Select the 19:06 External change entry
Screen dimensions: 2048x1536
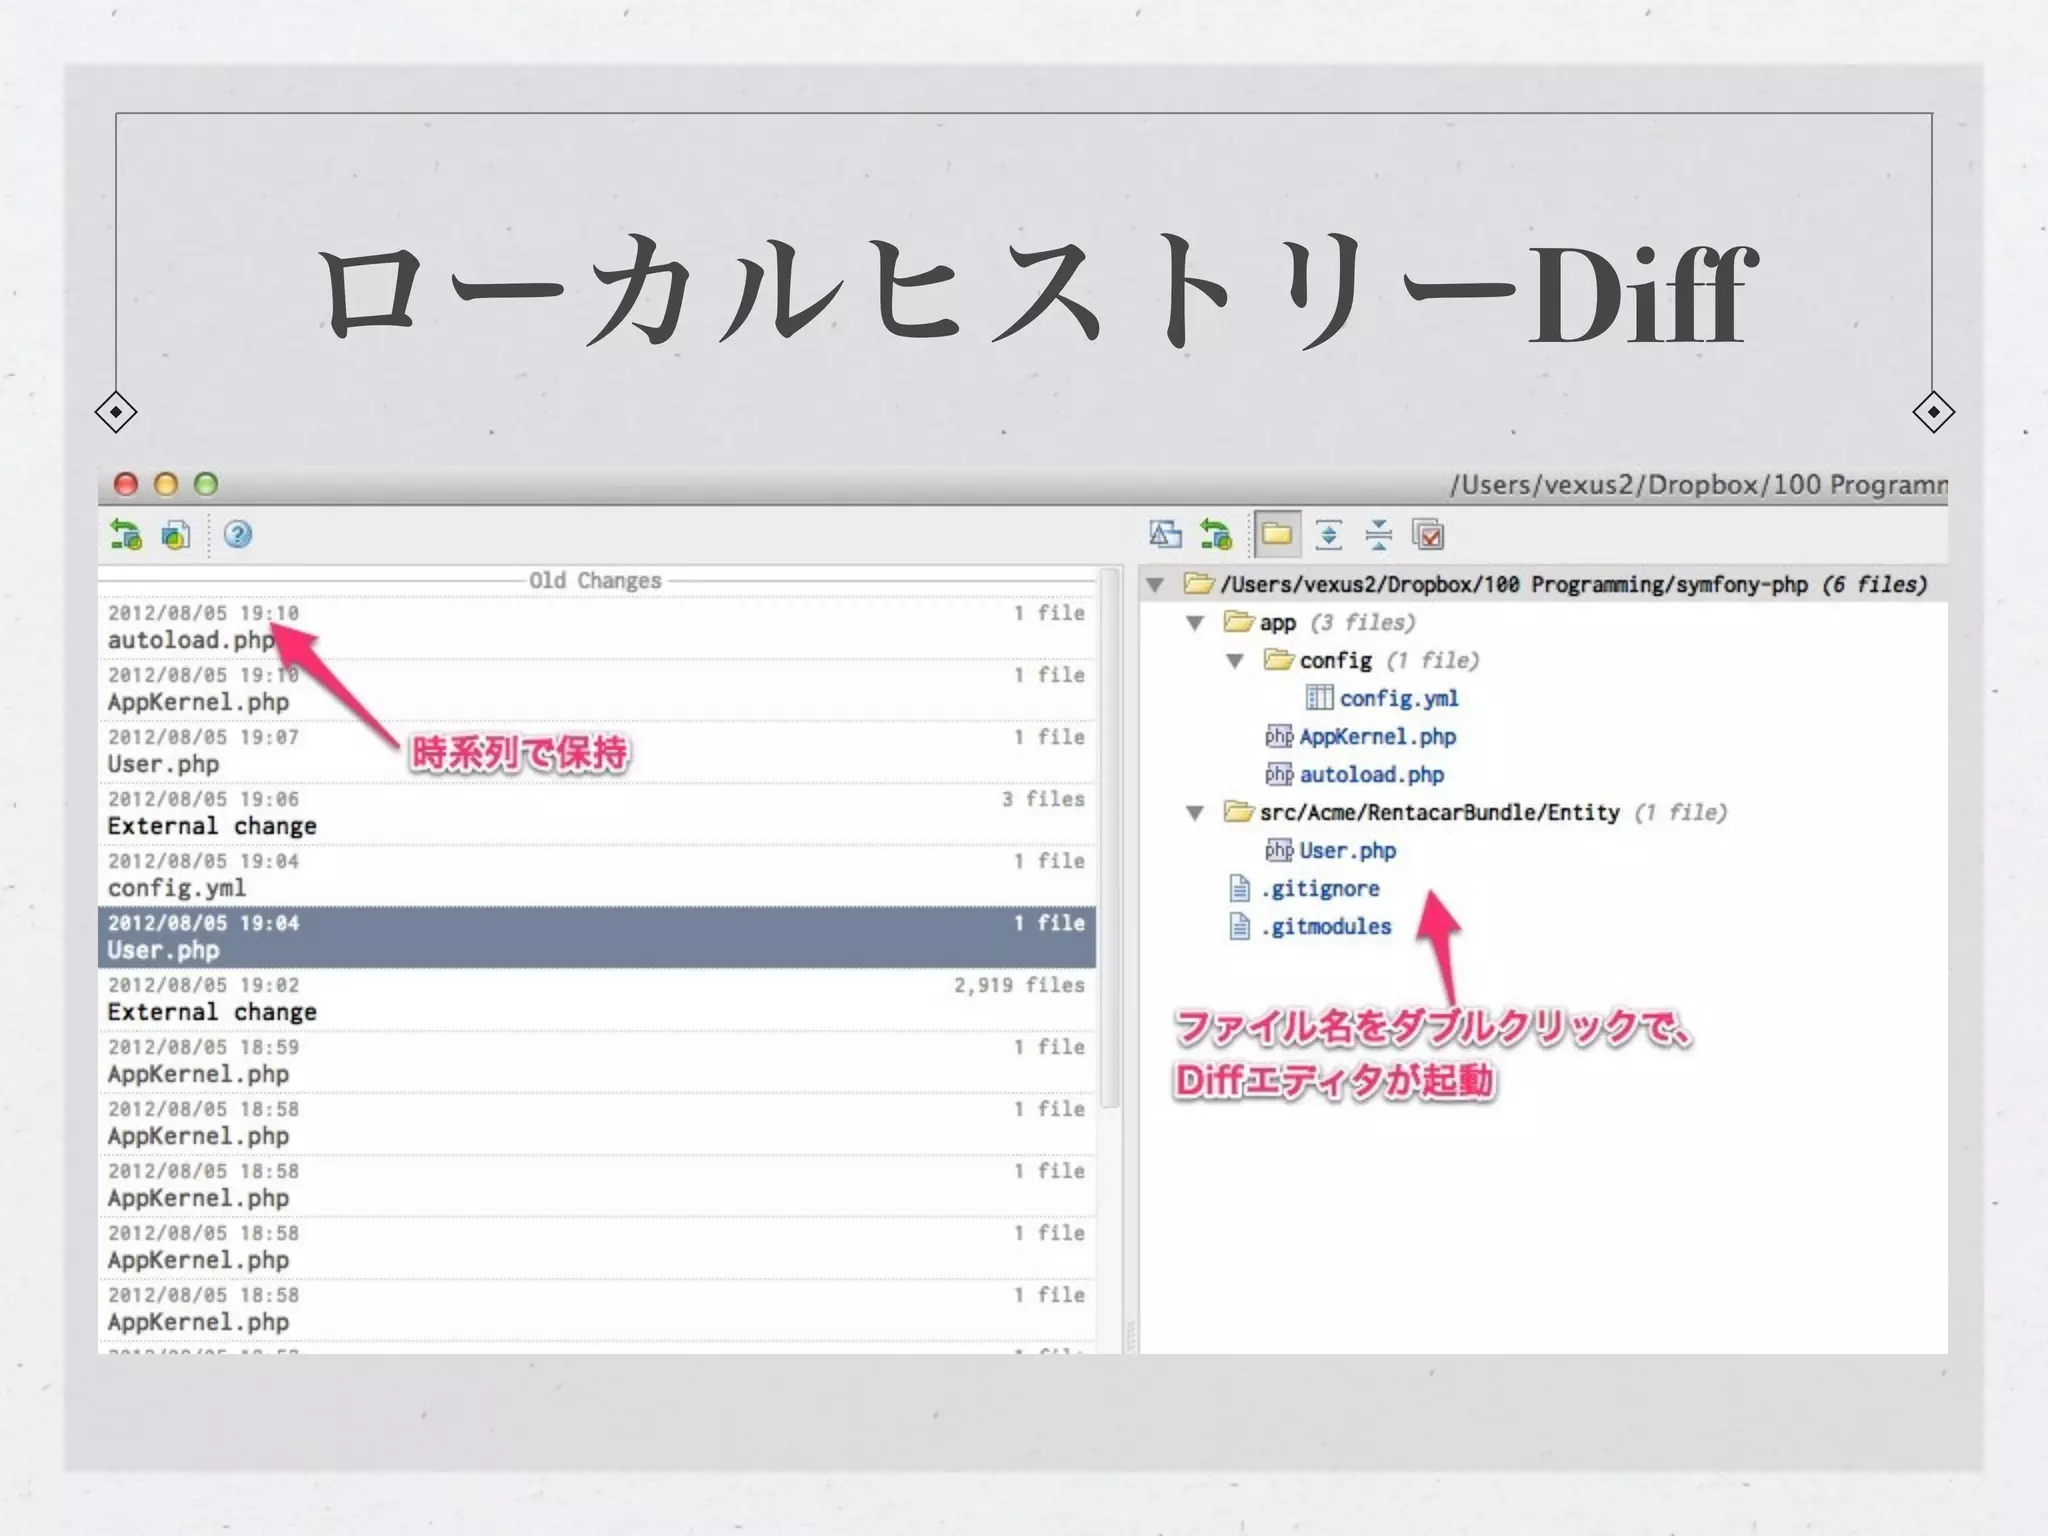pos(597,814)
